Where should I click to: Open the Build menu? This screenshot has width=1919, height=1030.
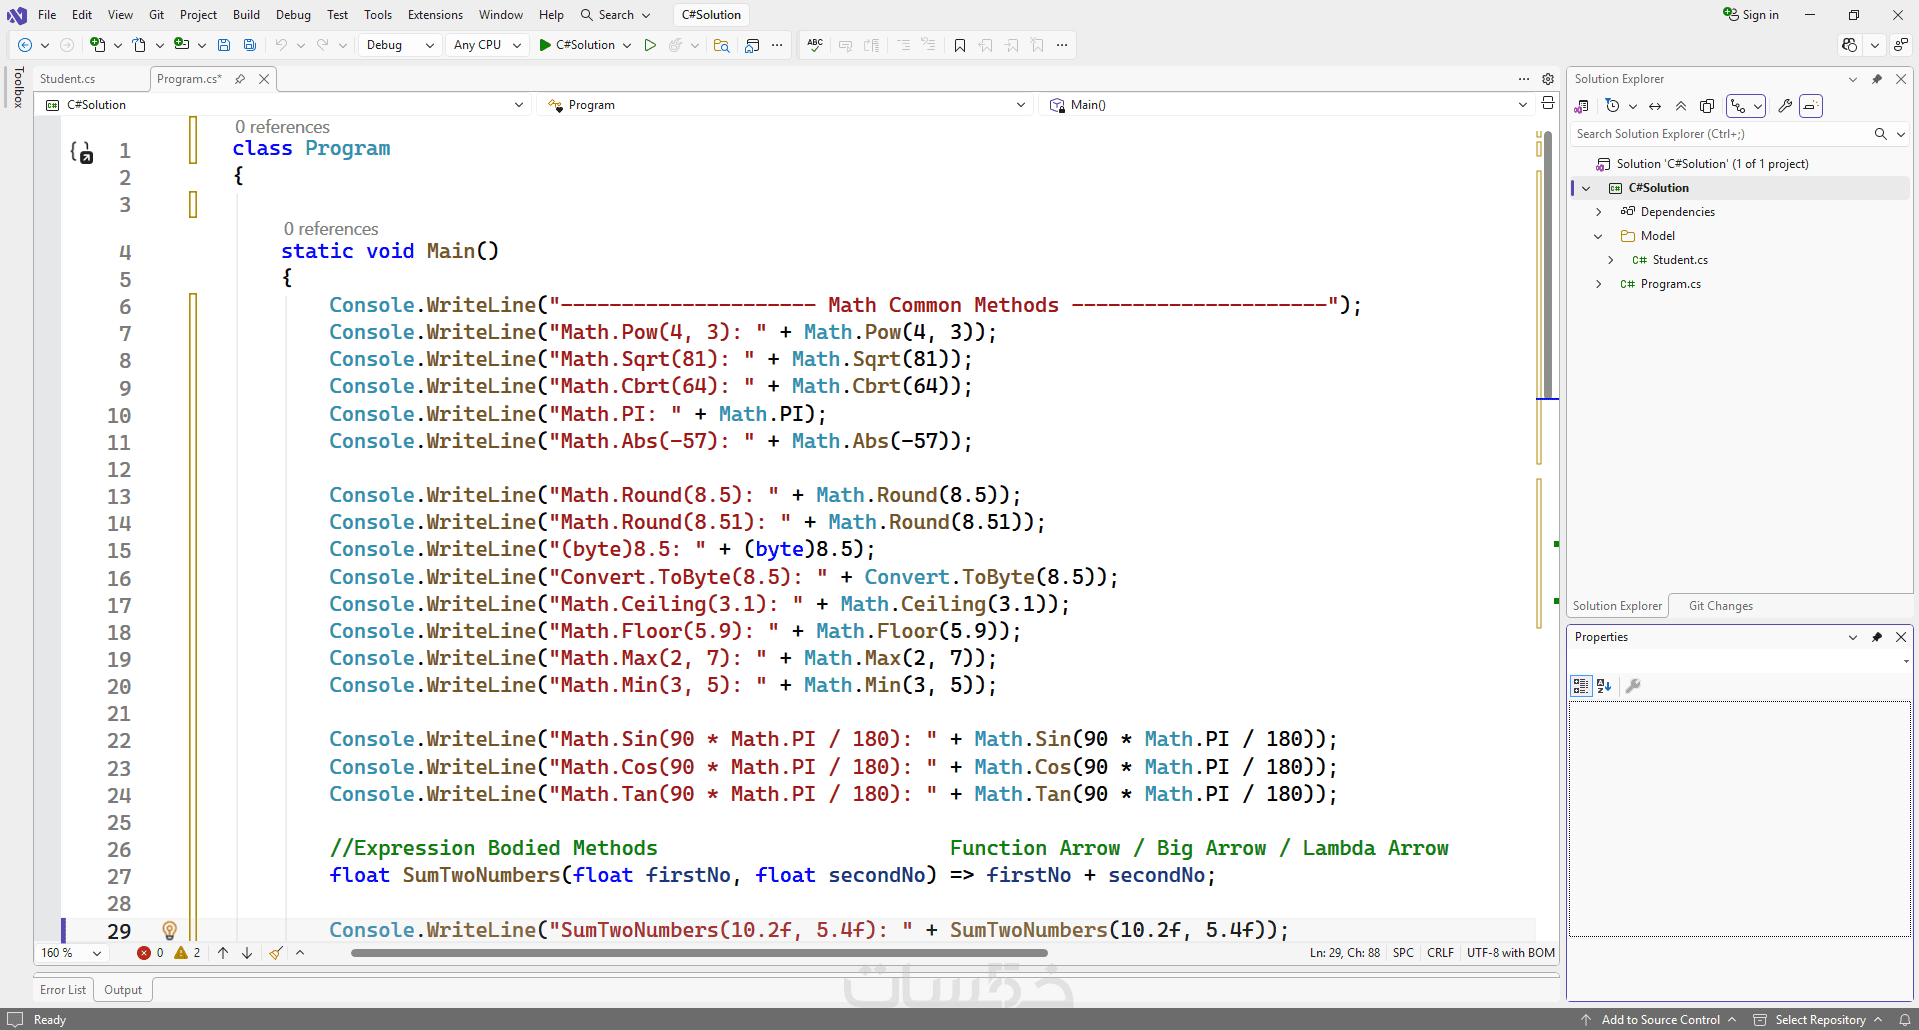coord(246,15)
